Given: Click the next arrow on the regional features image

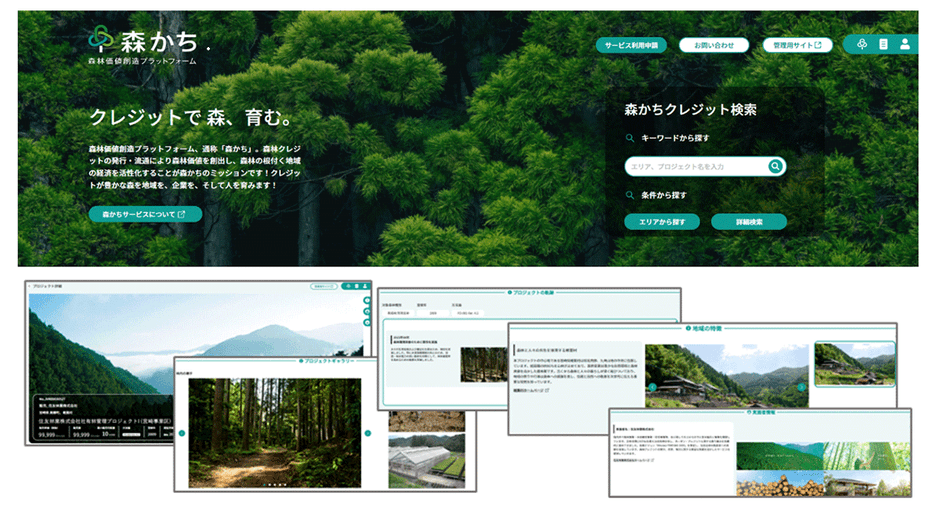Looking at the screenshot, I should (x=800, y=387).
